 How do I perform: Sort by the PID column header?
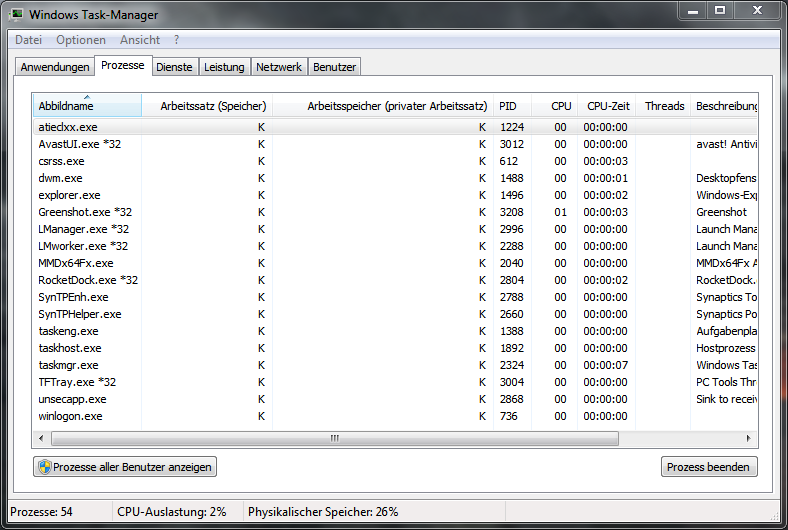512,105
